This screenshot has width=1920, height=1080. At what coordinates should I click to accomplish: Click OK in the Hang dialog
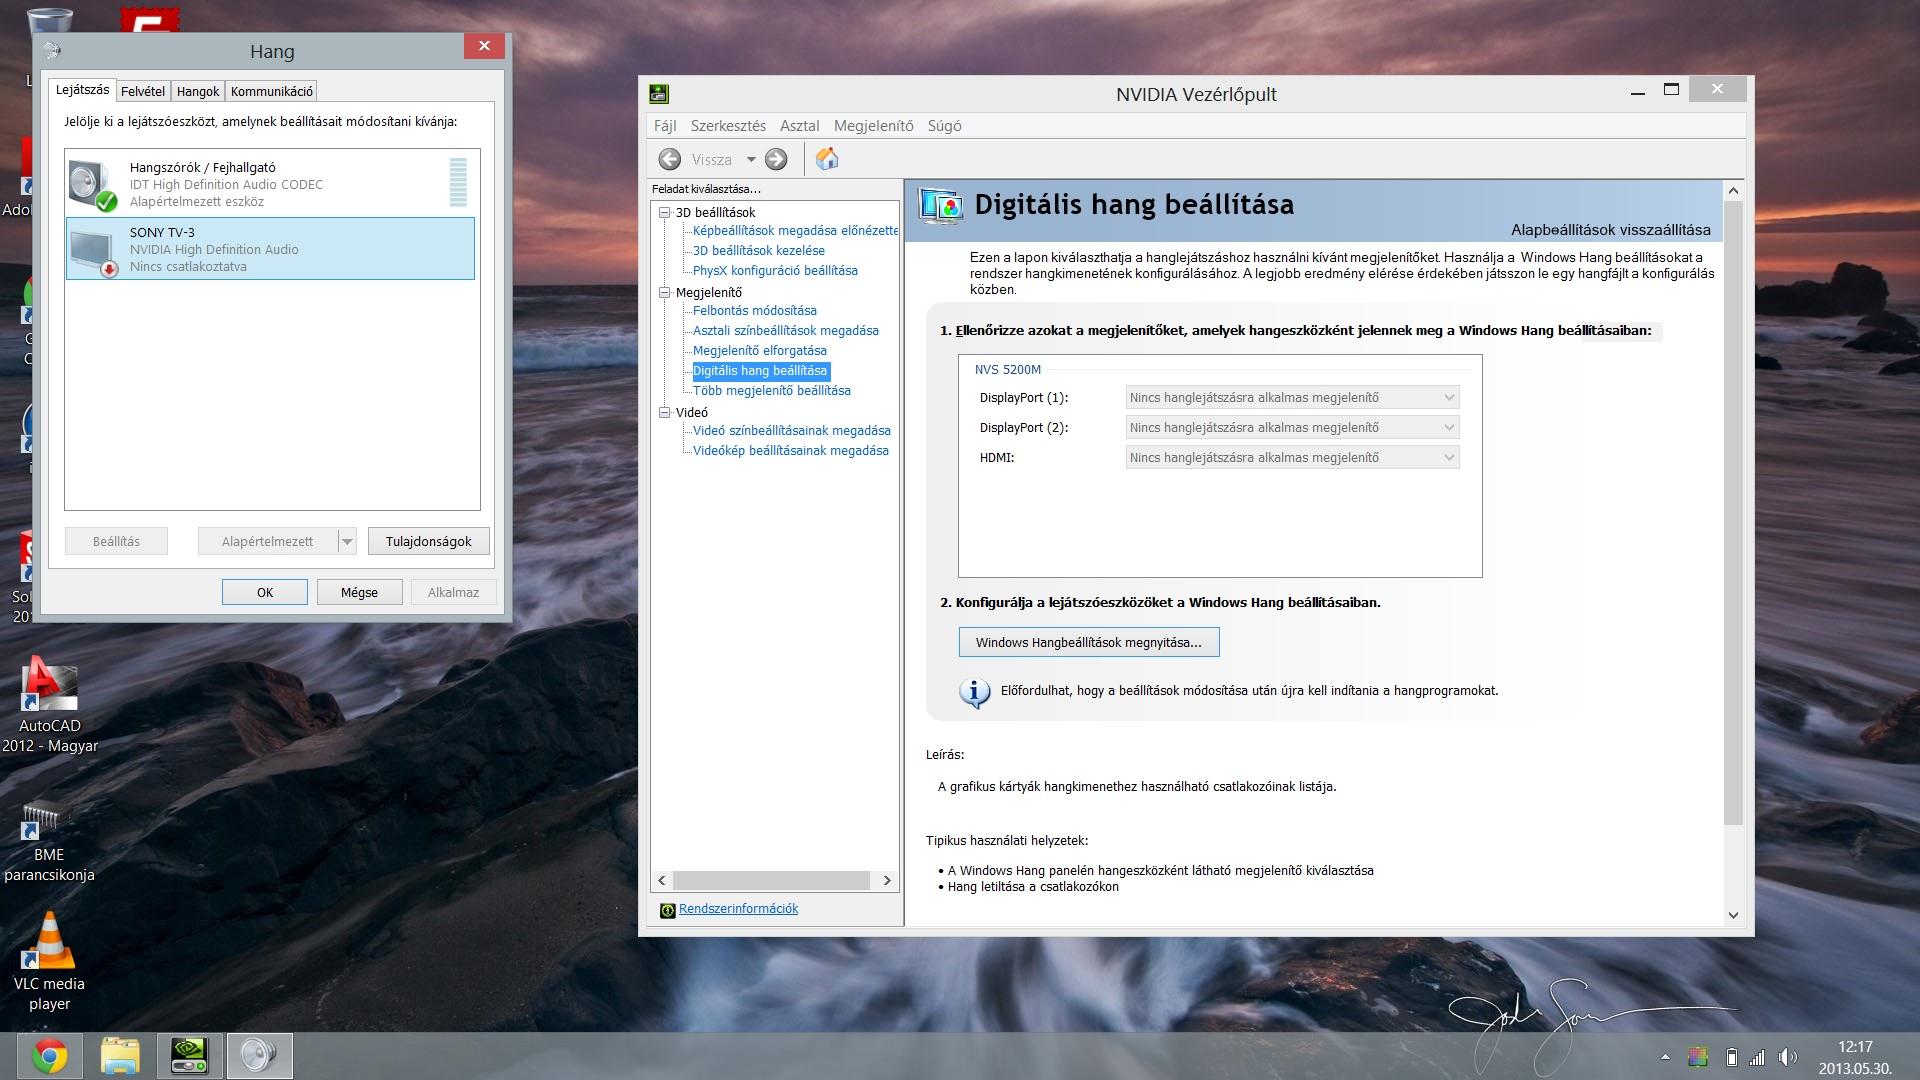point(265,592)
